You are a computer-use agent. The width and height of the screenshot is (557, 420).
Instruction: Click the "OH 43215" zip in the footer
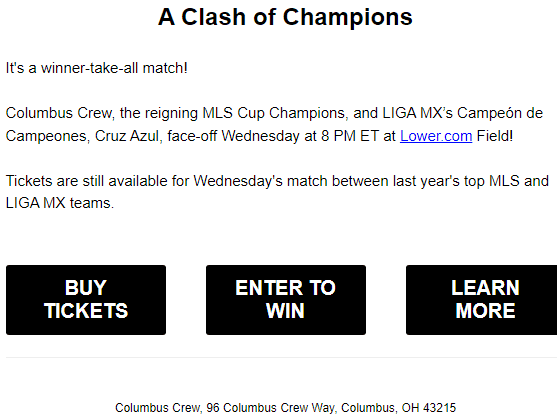(x=429, y=408)
